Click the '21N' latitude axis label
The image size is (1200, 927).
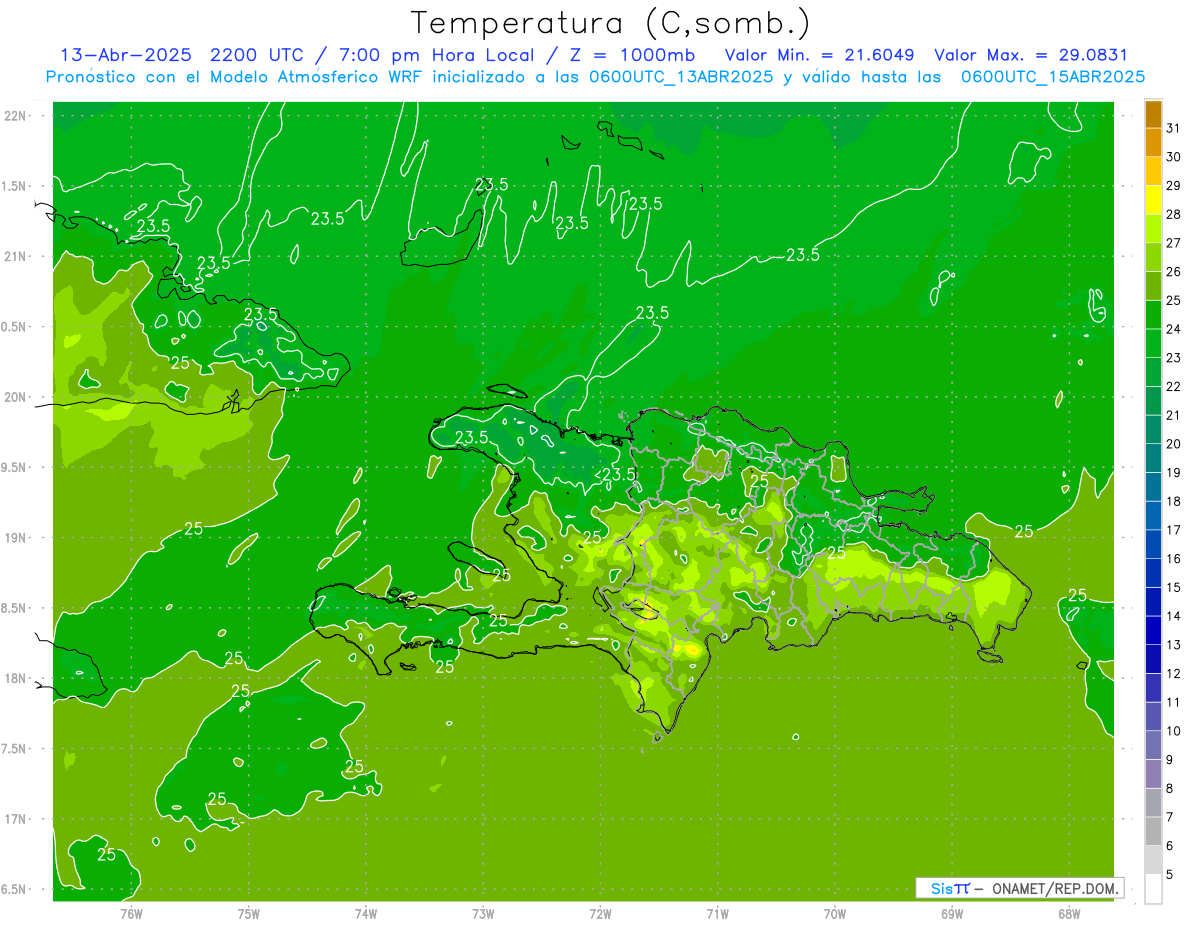16,257
